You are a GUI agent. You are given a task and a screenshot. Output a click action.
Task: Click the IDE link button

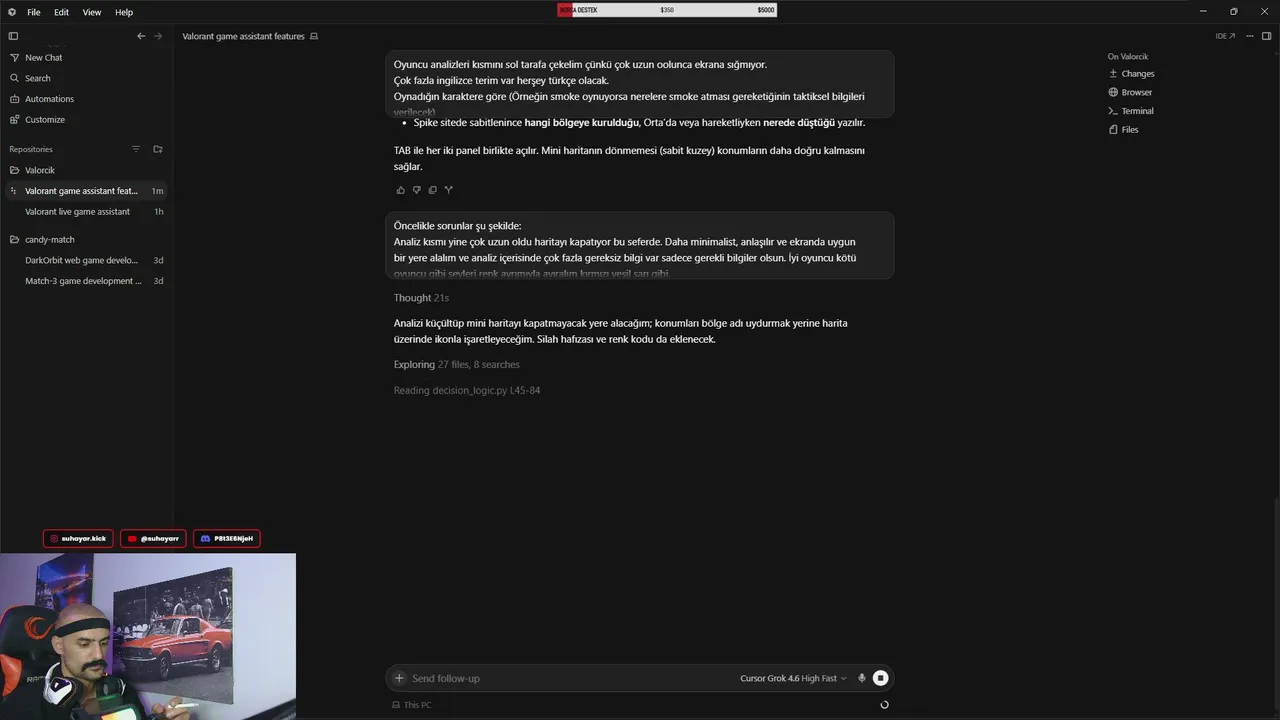[1225, 36]
